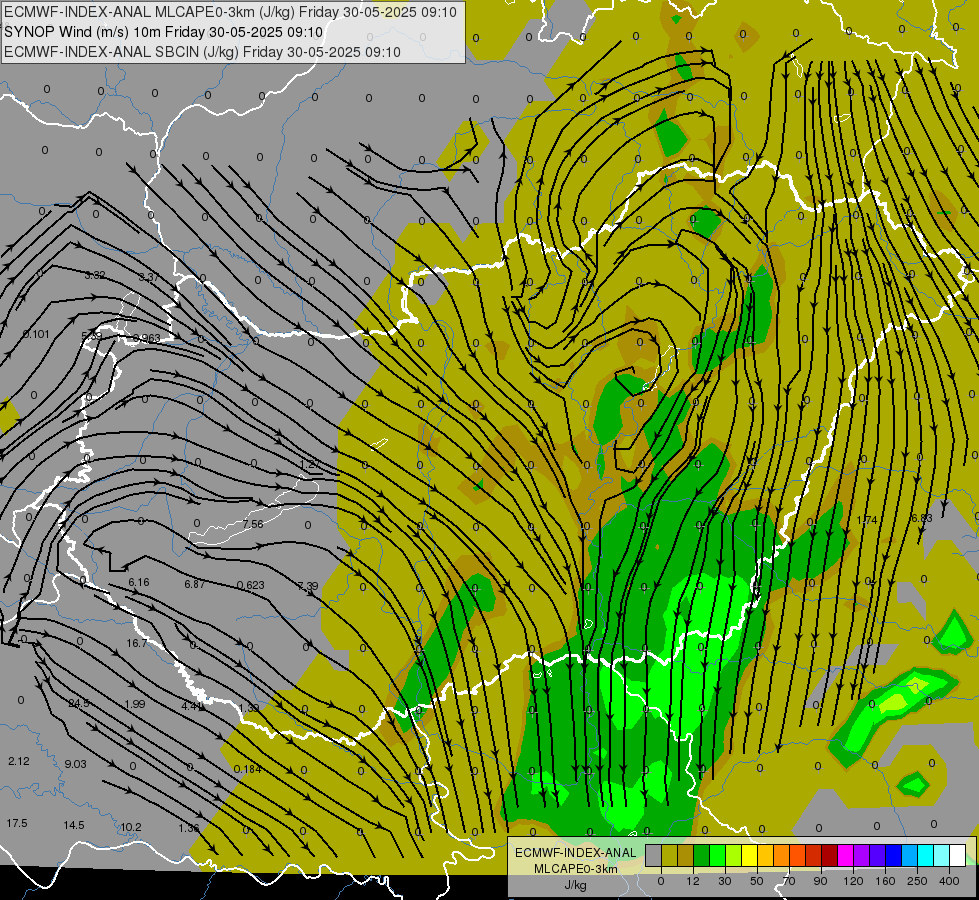979x900 pixels.
Task: Select the olive-yellow legend swatch above label 0
Action: pos(669,855)
